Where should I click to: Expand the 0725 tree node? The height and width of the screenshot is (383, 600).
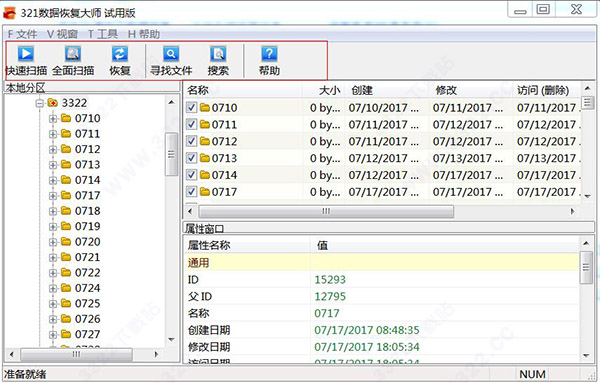53,304
